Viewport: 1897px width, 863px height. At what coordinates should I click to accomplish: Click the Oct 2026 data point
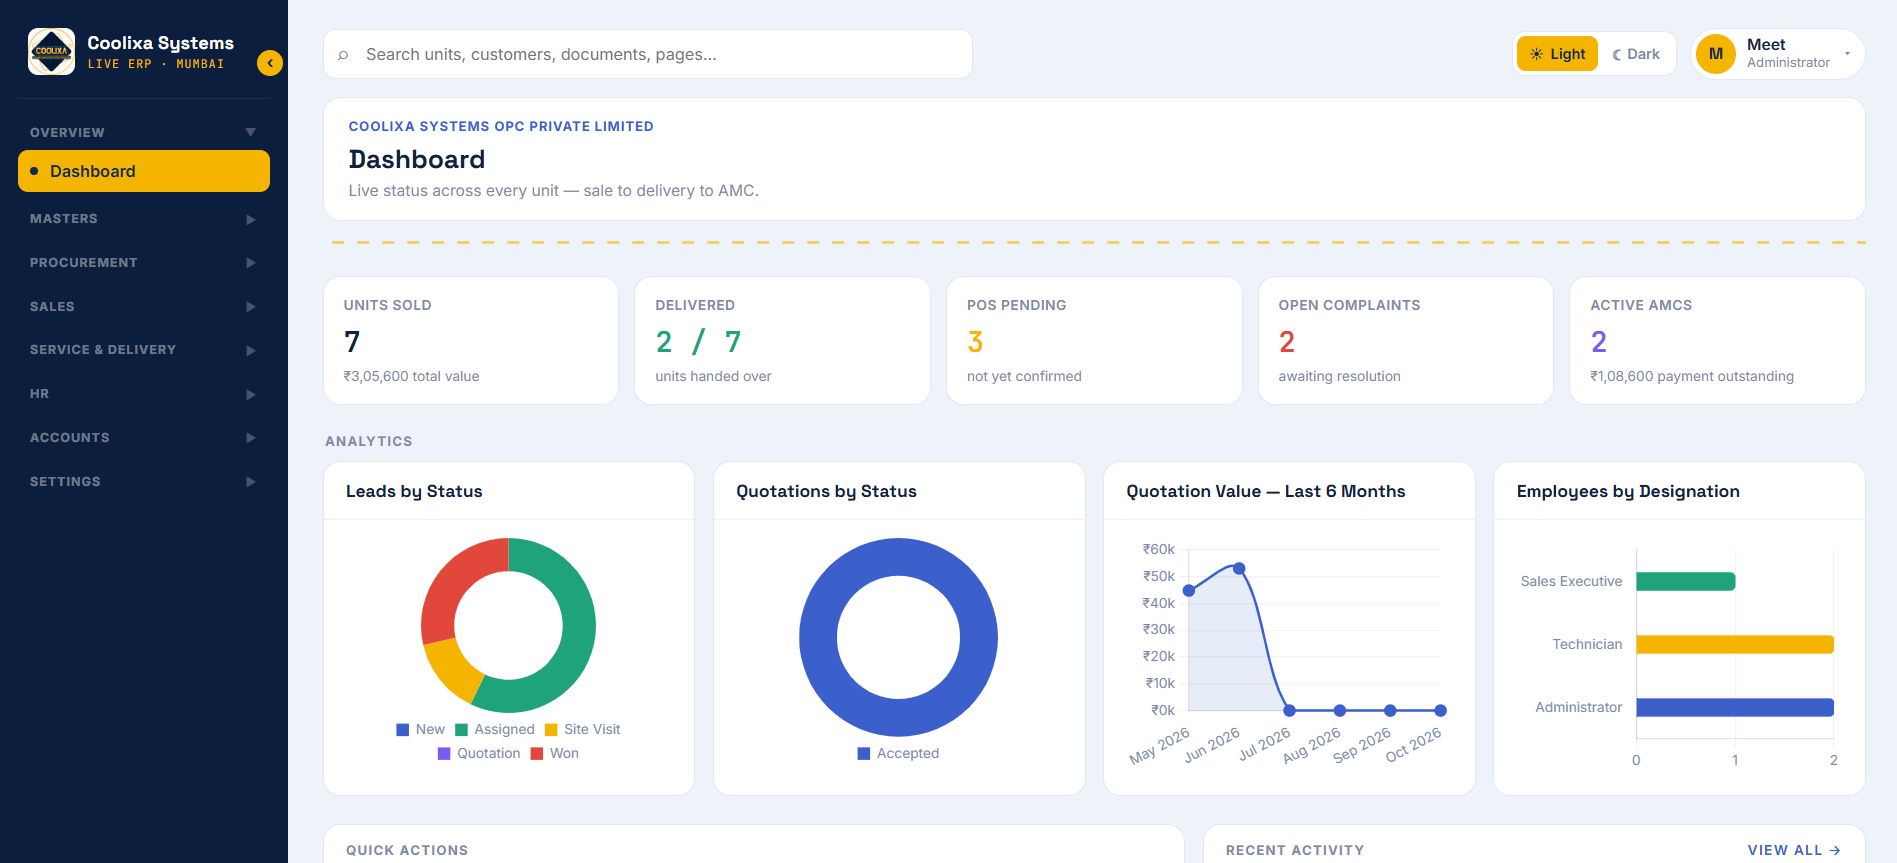point(1440,710)
